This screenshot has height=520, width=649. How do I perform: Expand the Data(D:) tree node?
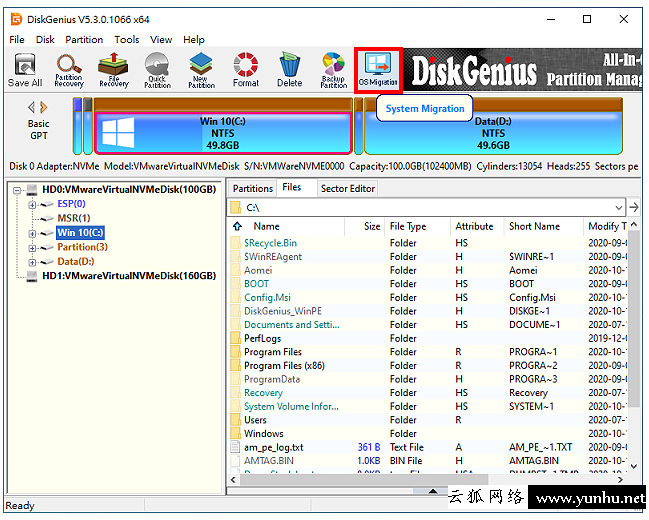coord(32,262)
